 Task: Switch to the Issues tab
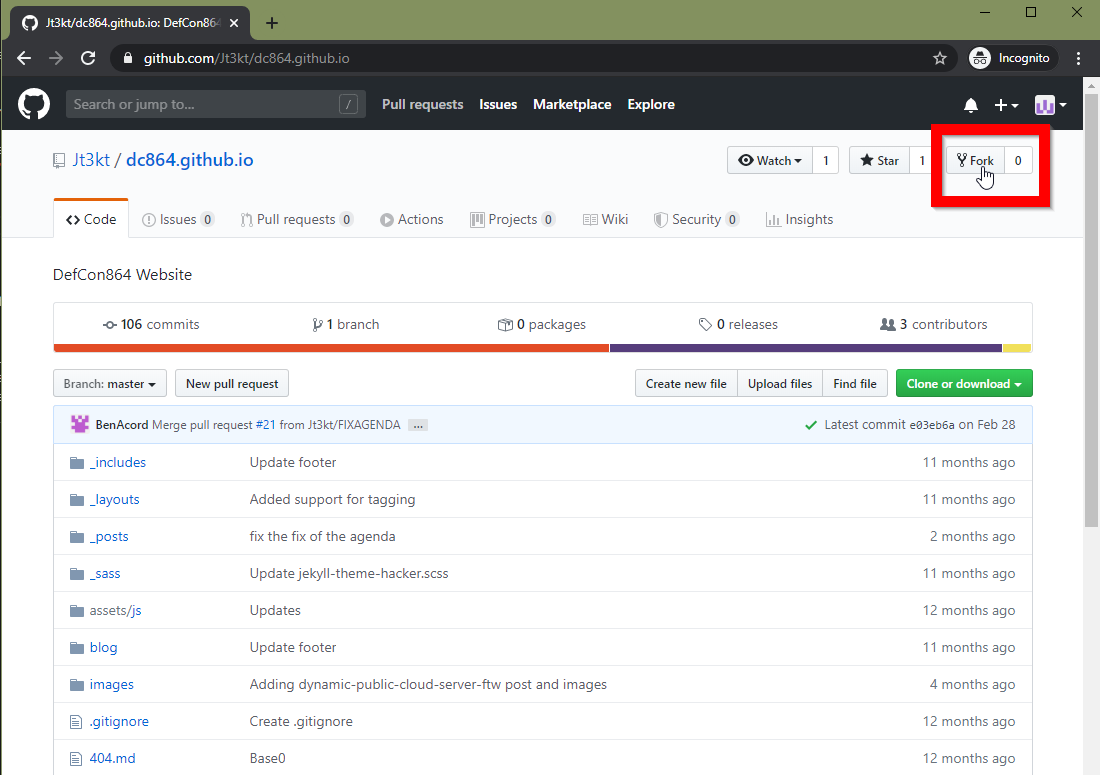coord(178,218)
